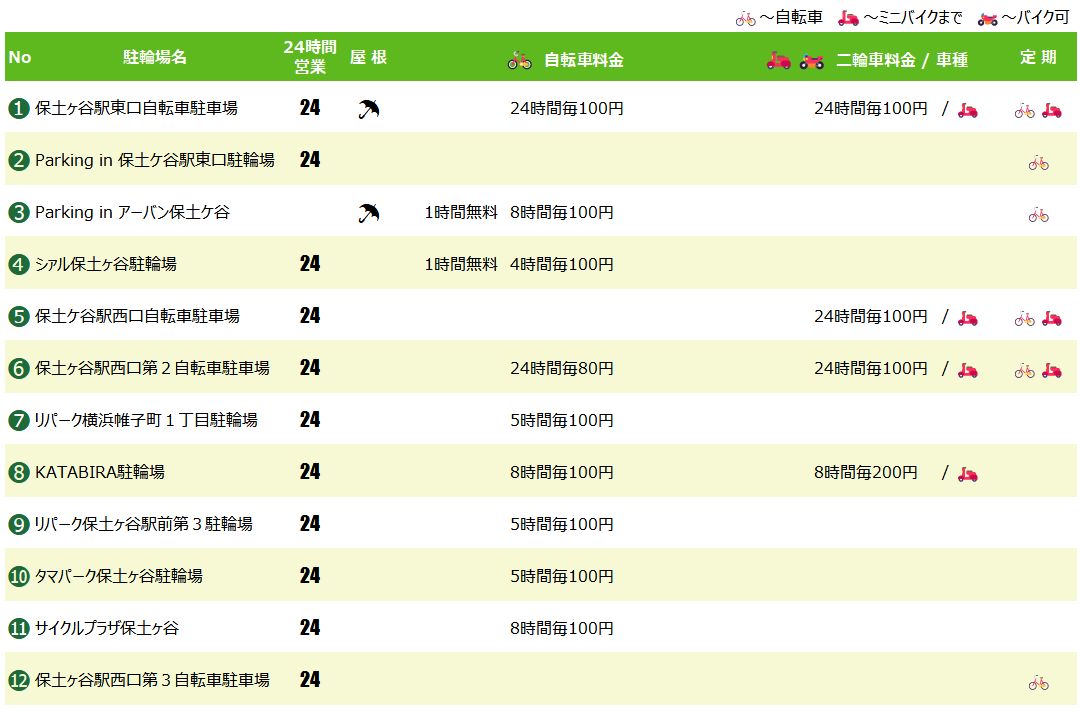Screen dimensions: 1080x712
Task: Select the parking name 保土ケ谷駅西口第３自転車駐車場
Action: point(152,680)
